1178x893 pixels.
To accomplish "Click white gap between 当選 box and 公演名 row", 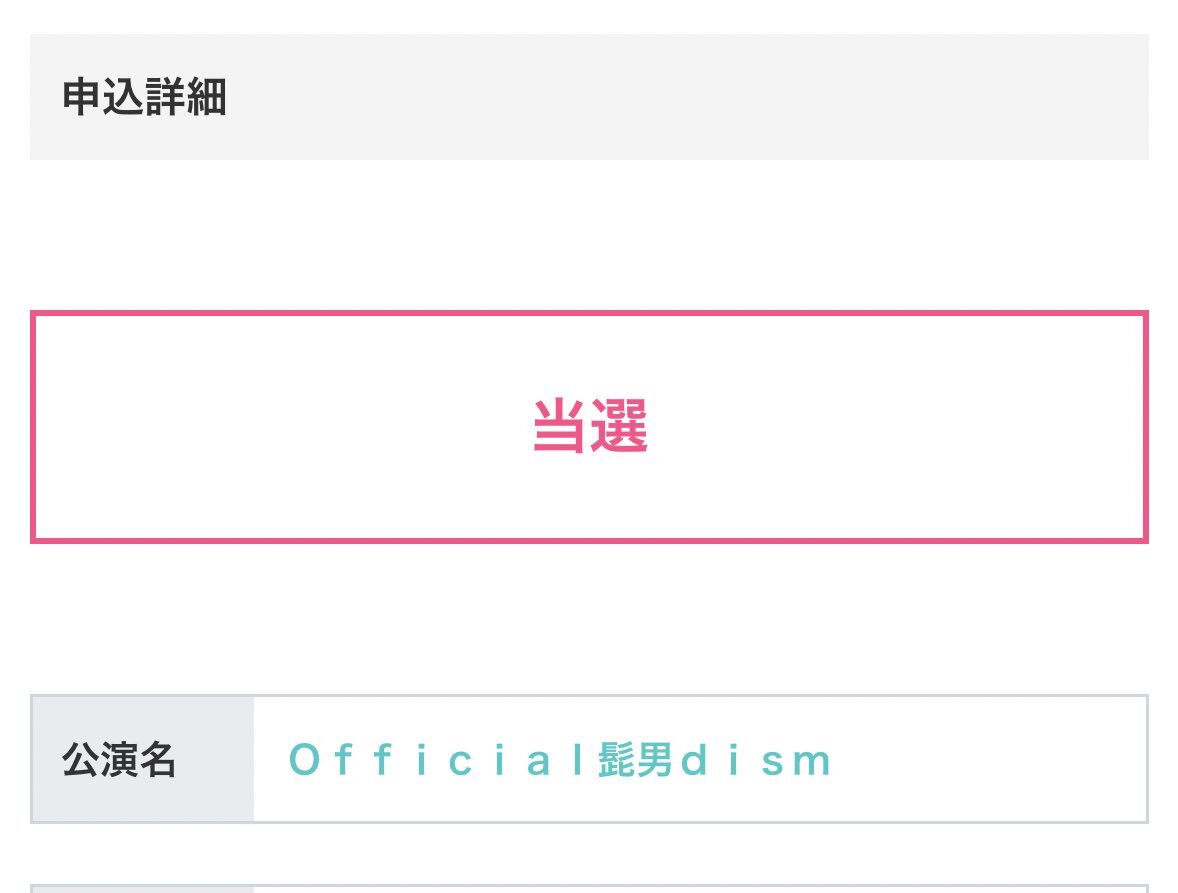I will tap(589, 618).
